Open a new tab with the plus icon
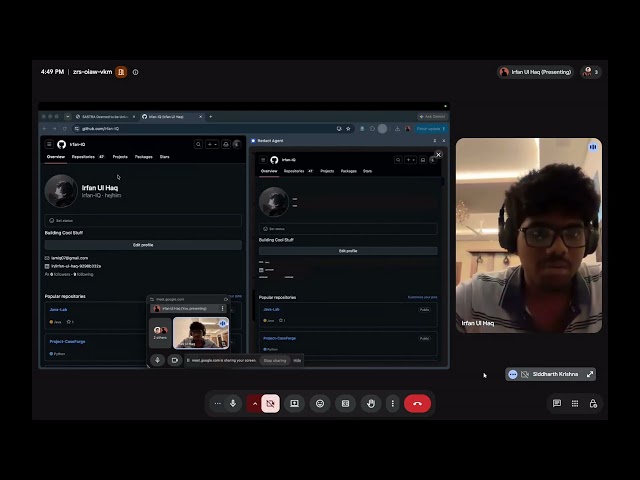 [211, 117]
